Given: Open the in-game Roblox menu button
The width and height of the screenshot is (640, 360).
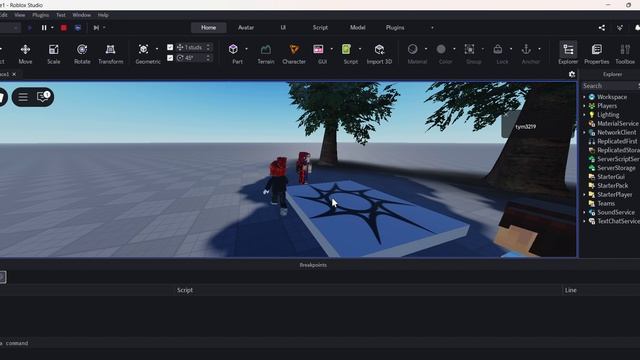Looking at the screenshot, I should point(23,97).
